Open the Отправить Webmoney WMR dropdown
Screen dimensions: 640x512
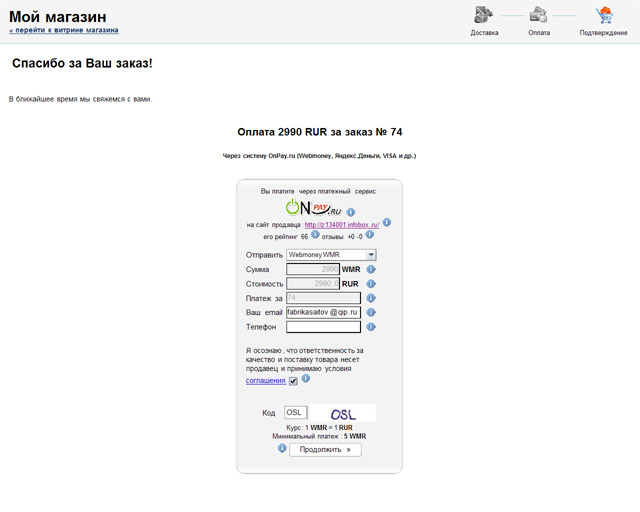pyautogui.click(x=324, y=255)
